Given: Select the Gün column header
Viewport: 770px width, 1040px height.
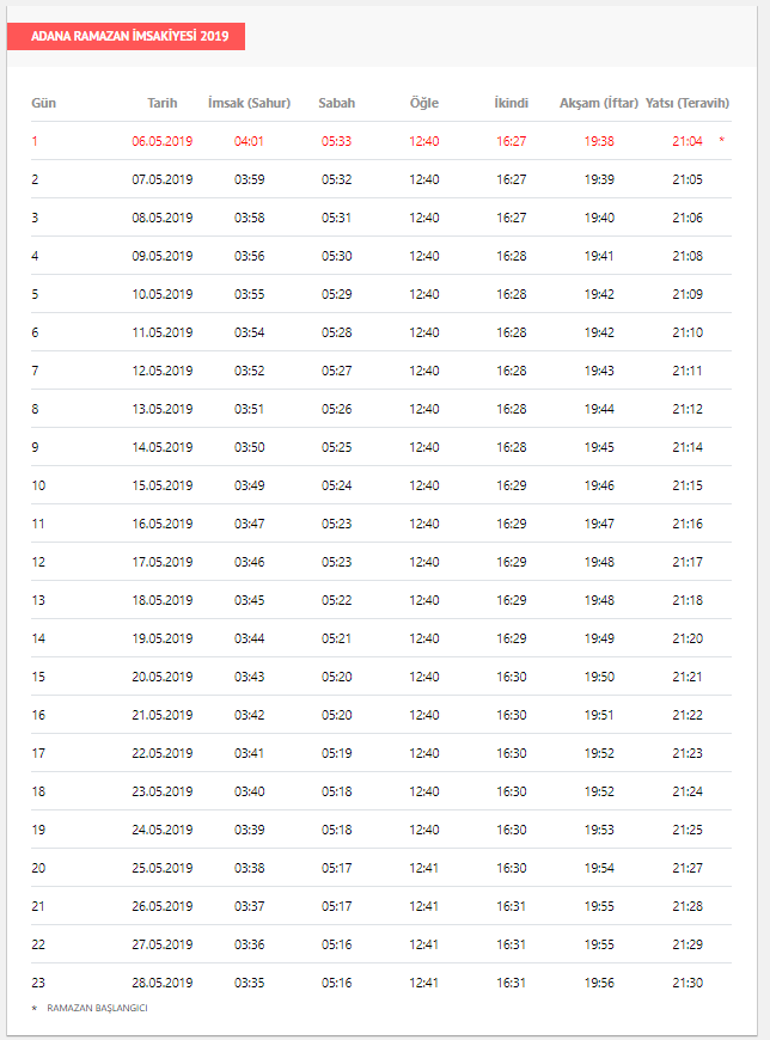Looking at the screenshot, I should pos(43,104).
